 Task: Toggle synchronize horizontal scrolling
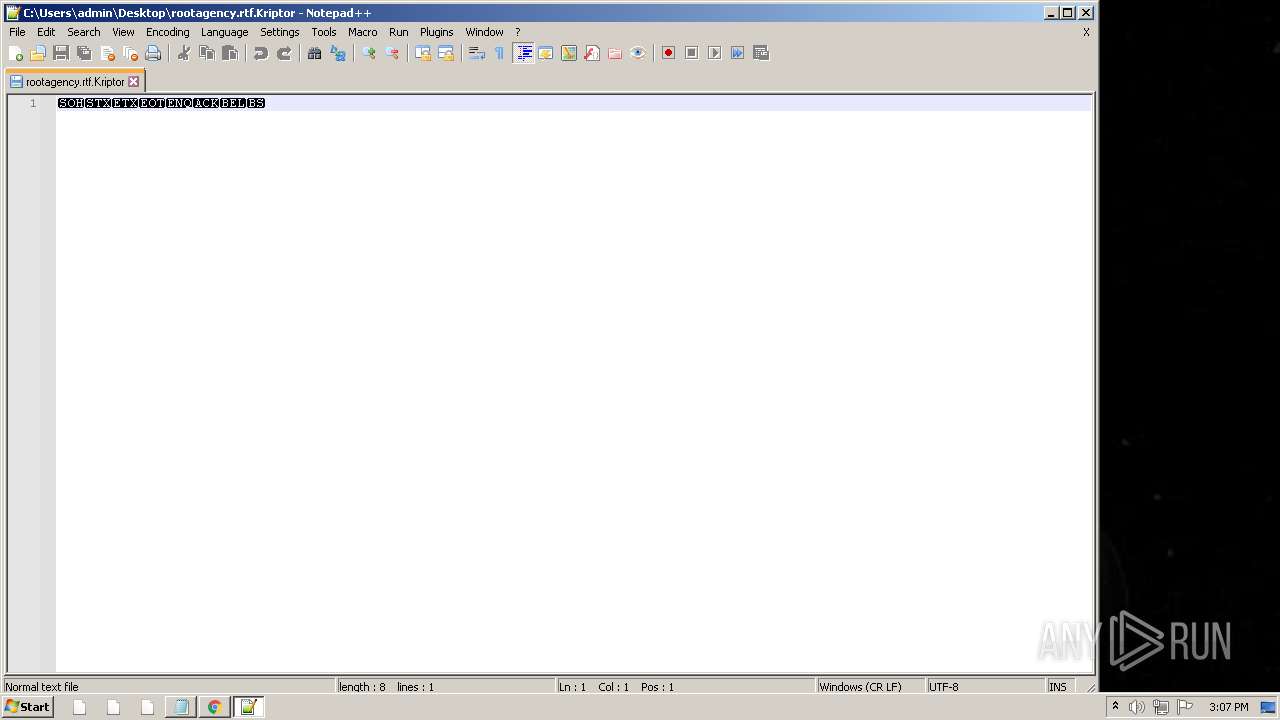pyautogui.click(x=446, y=53)
